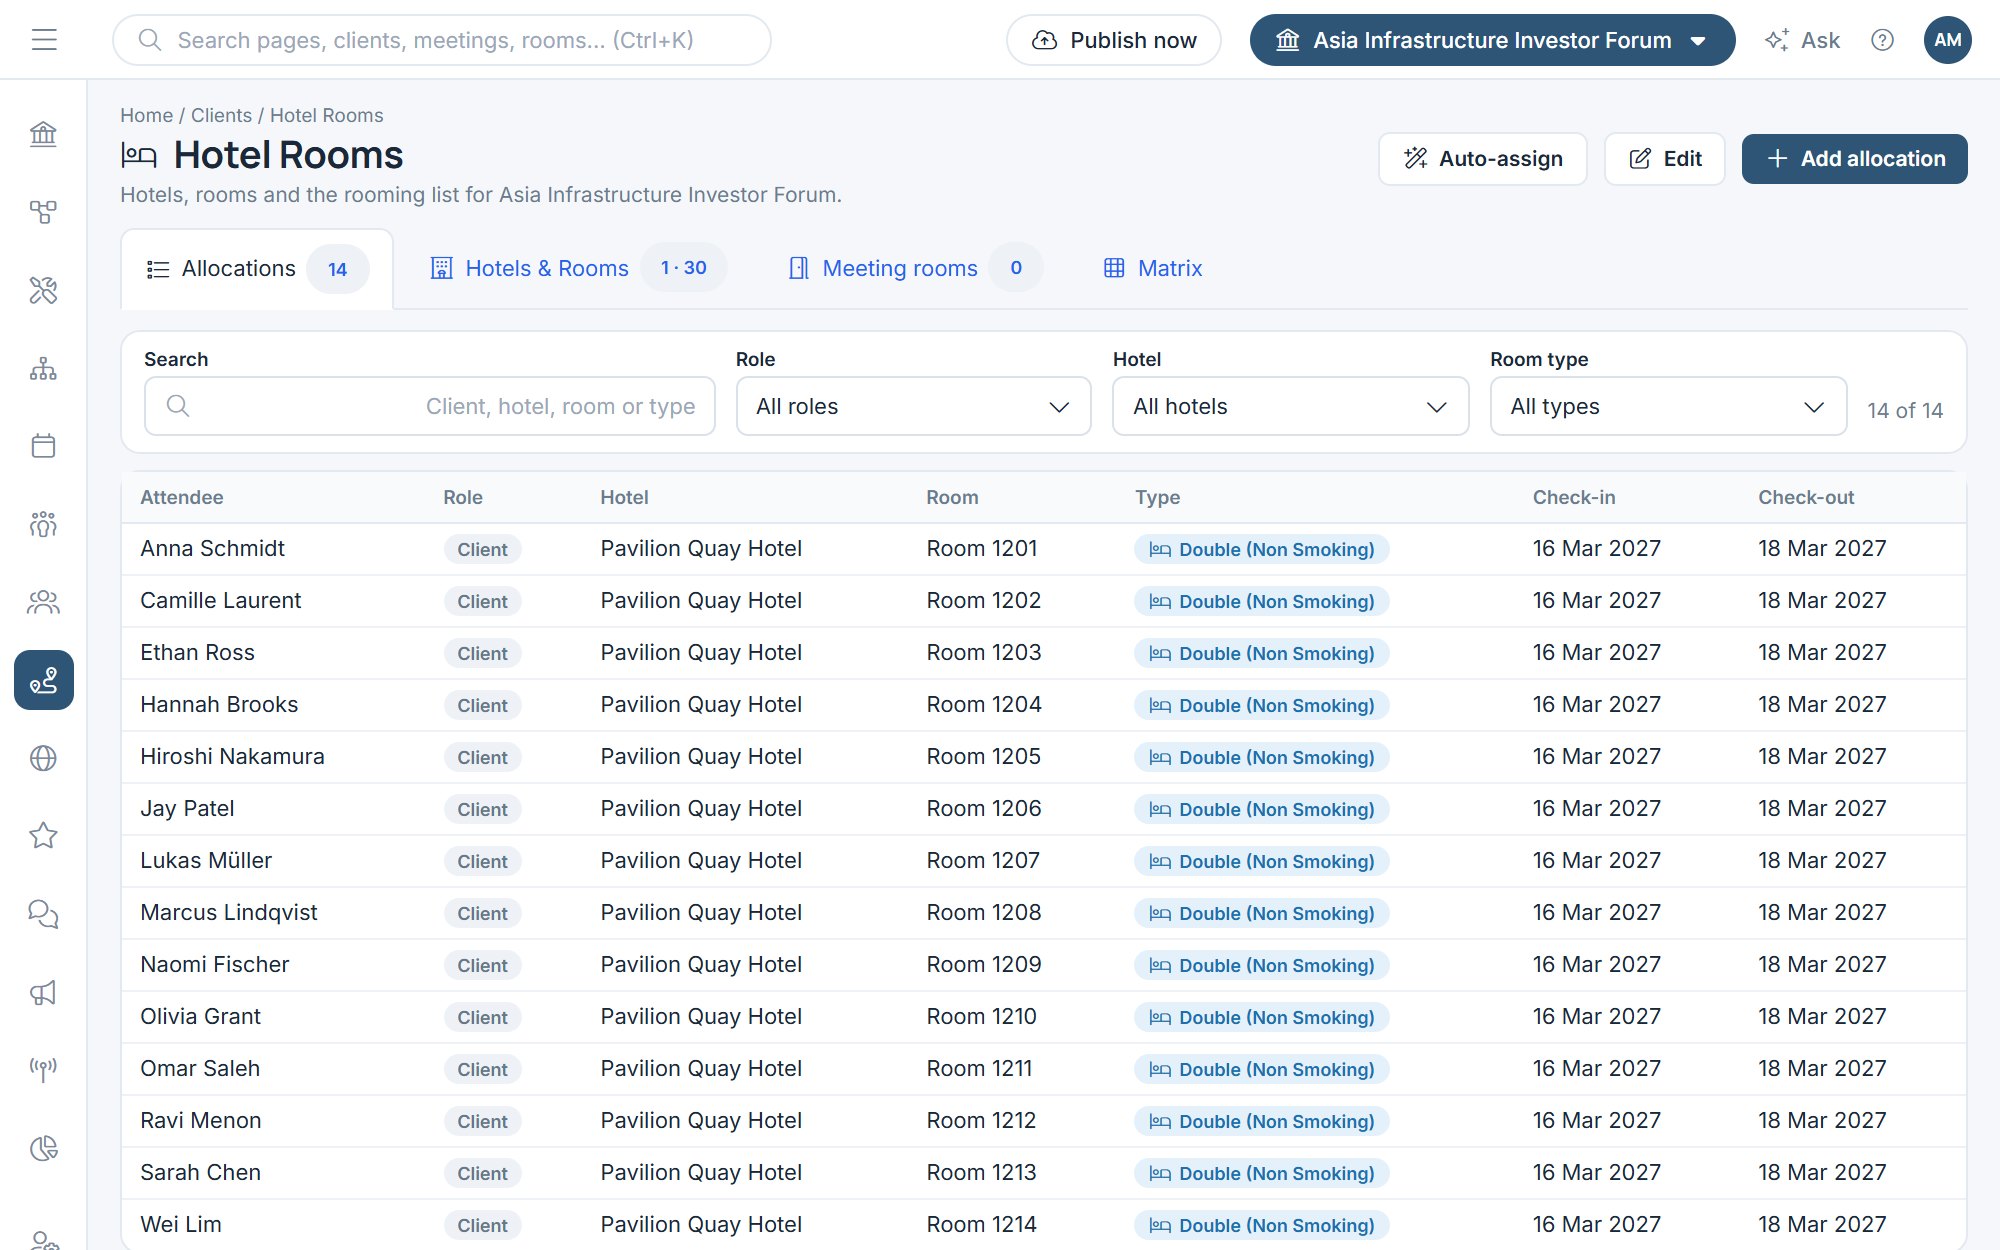Open the Ask assistant button
Viewport: 2000px width, 1250px height.
(1802, 40)
